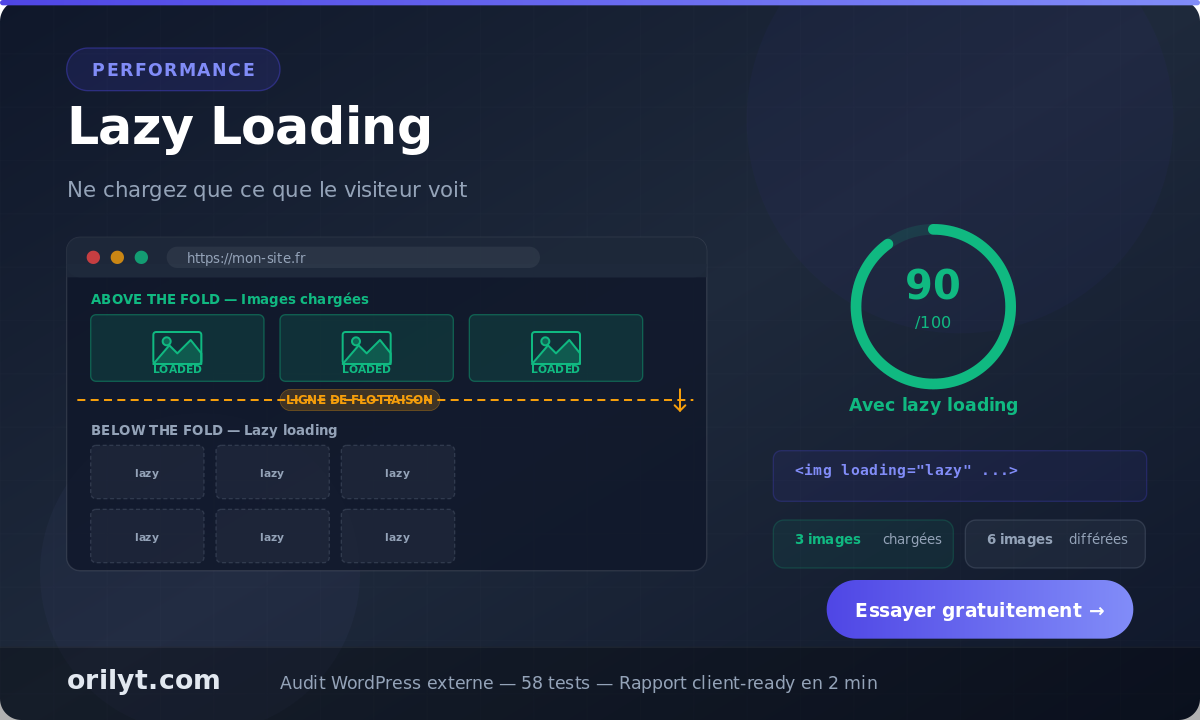This screenshot has width=1200, height=720.
Task: Click the Lazy Loading main heading
Action: pos(249,128)
